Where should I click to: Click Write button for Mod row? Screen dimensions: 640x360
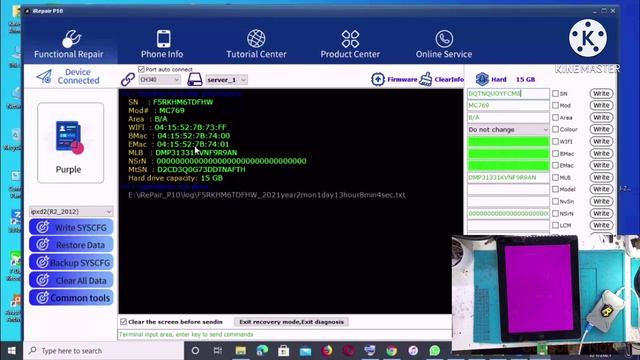pos(601,105)
